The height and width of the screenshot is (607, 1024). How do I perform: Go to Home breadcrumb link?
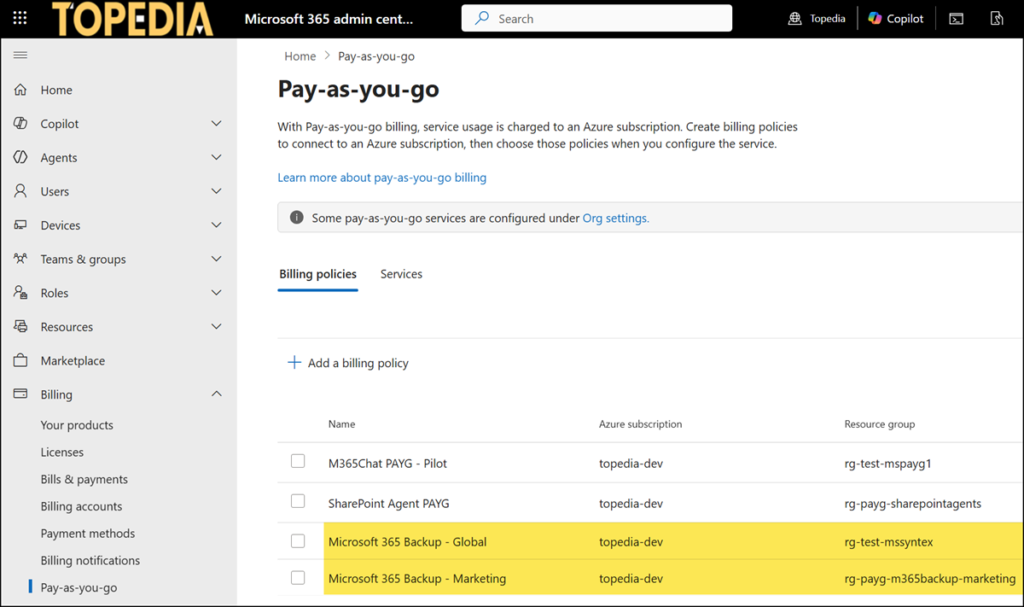300,56
